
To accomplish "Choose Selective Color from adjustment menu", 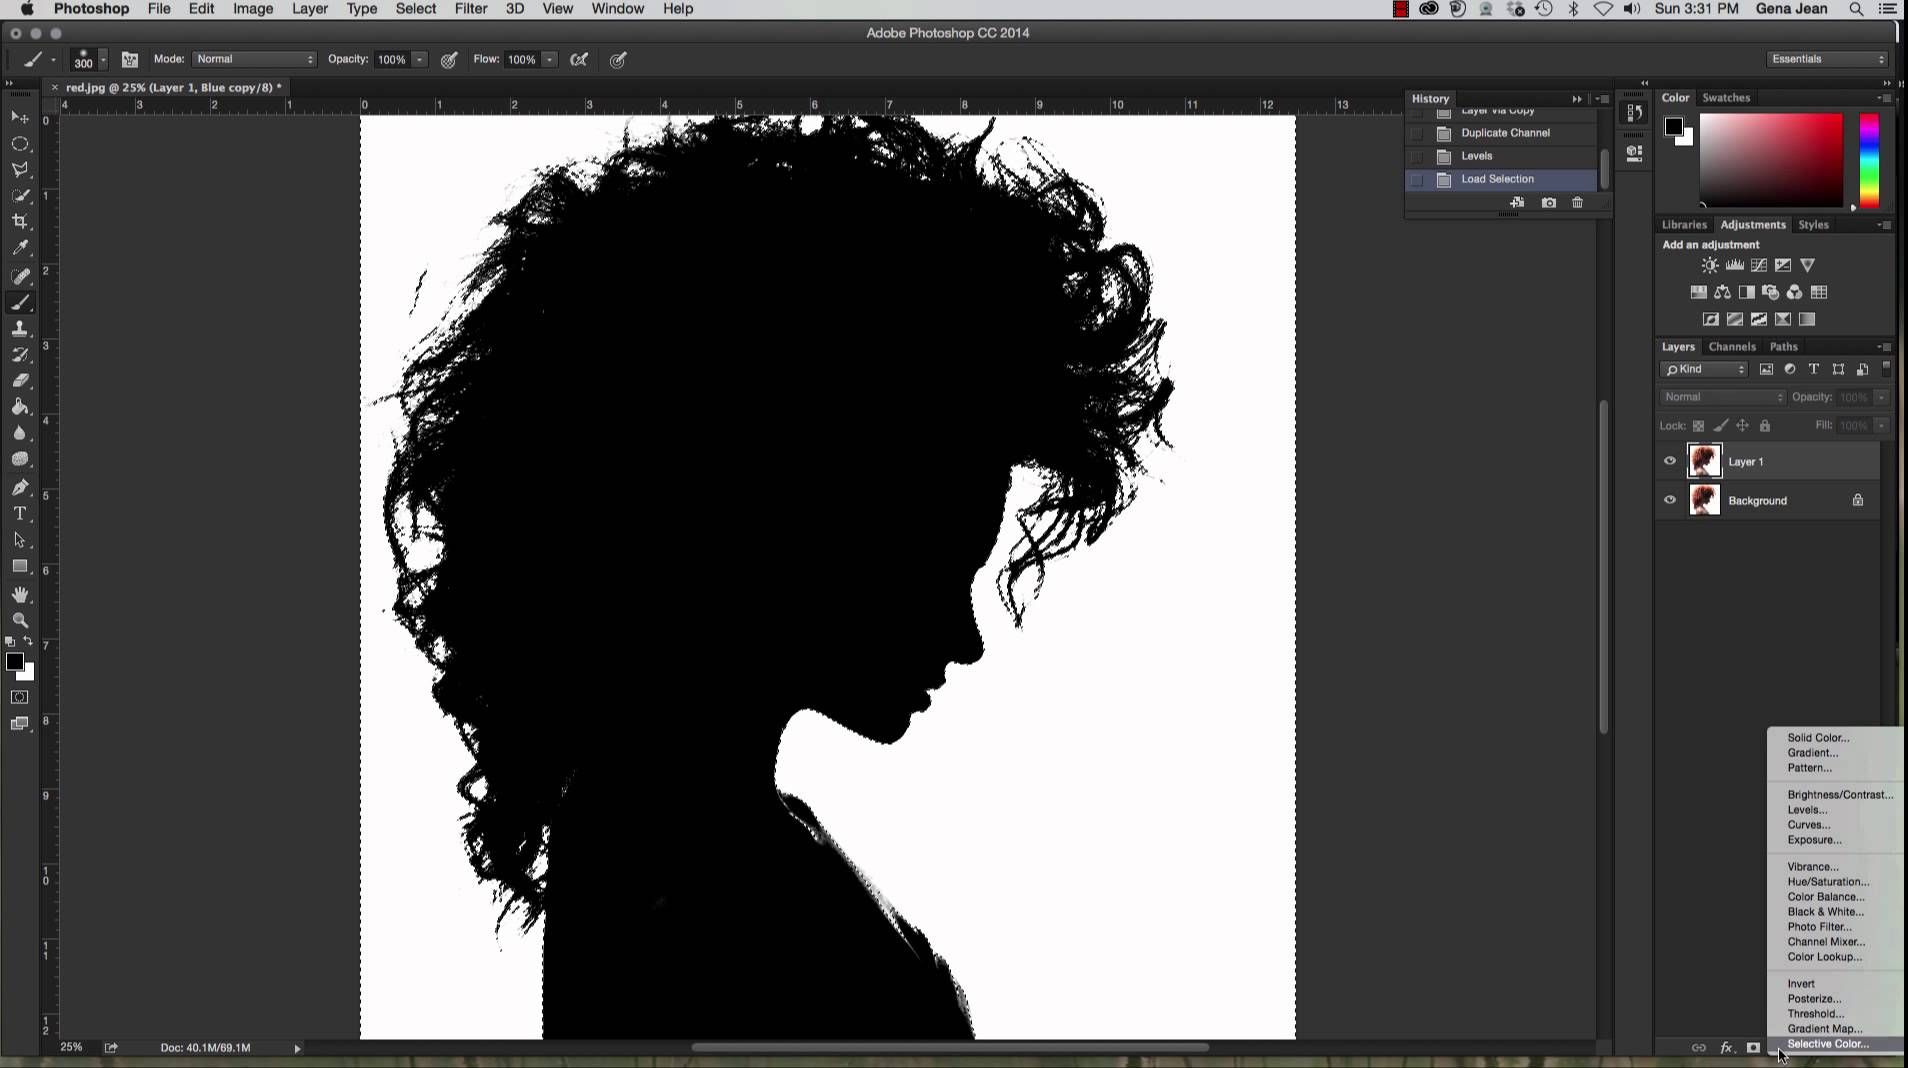I will click(x=1827, y=1044).
